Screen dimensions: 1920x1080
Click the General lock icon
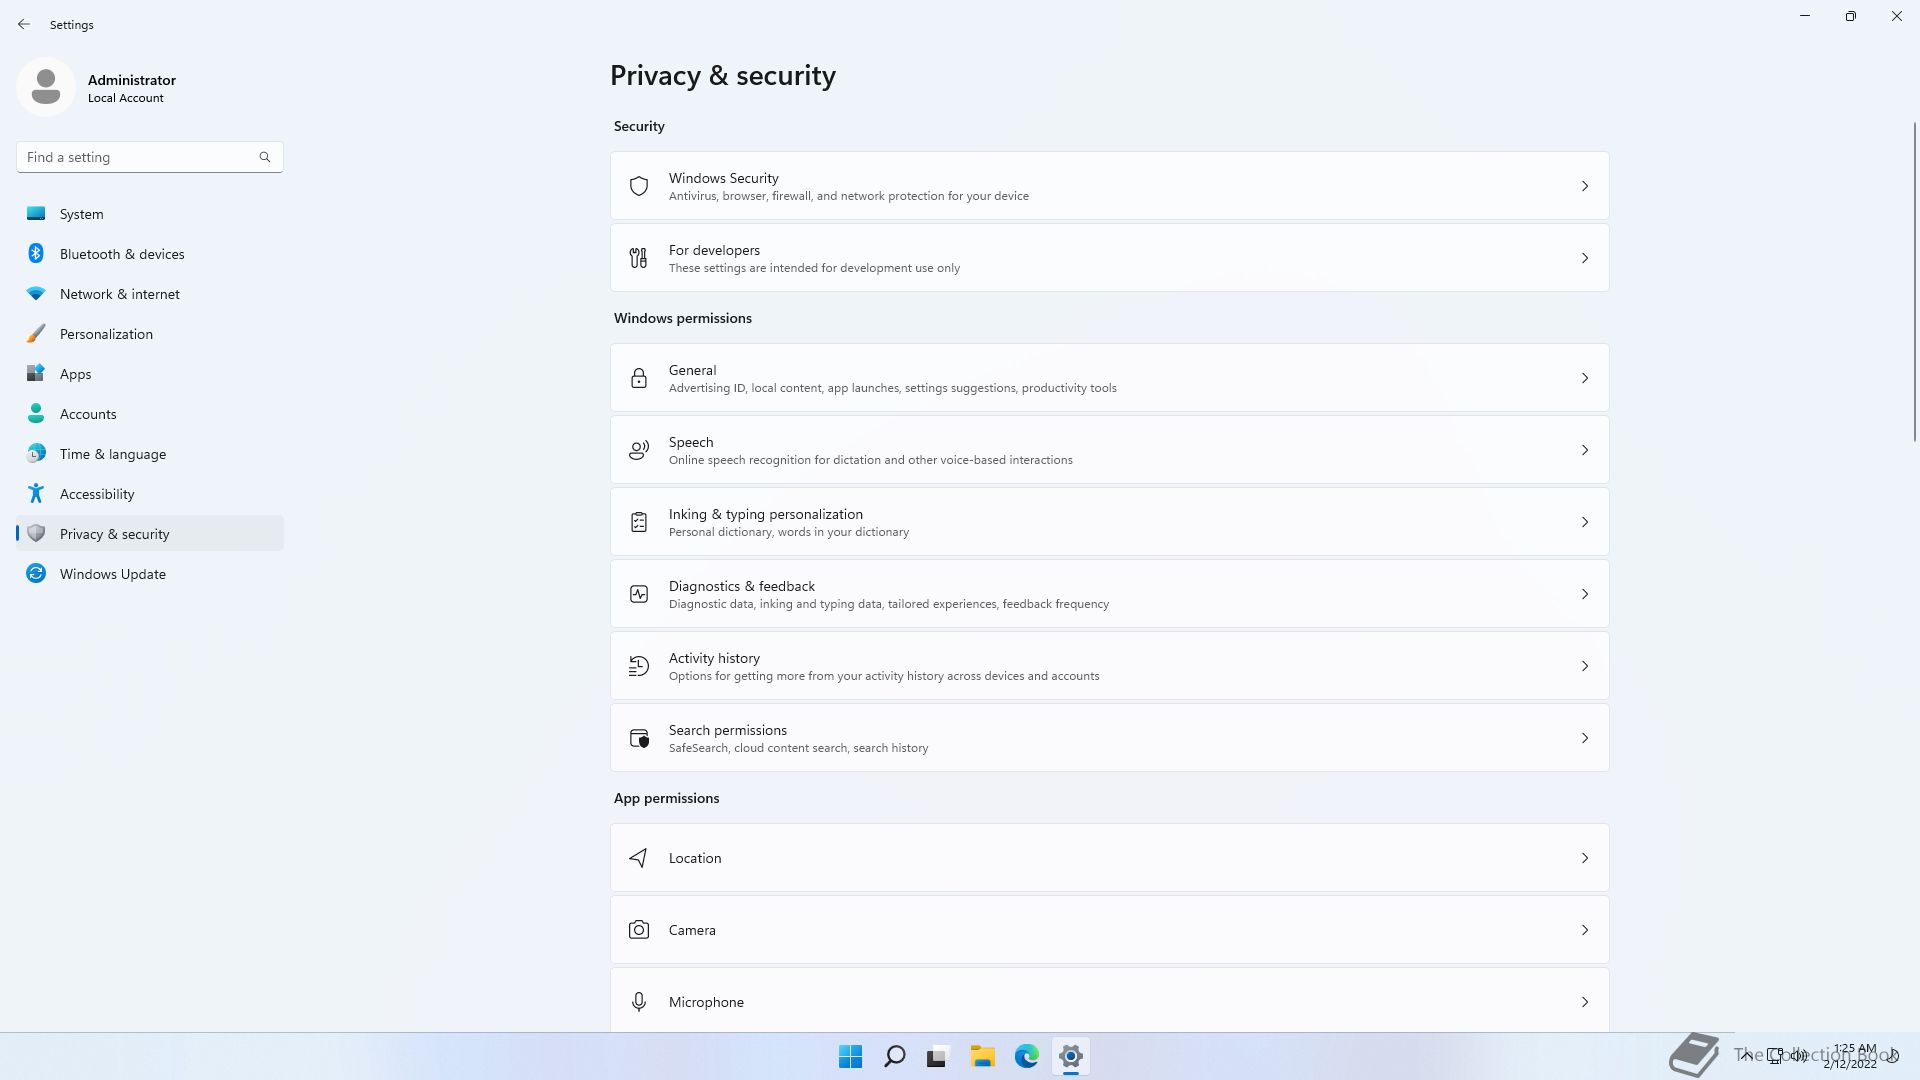tap(638, 378)
